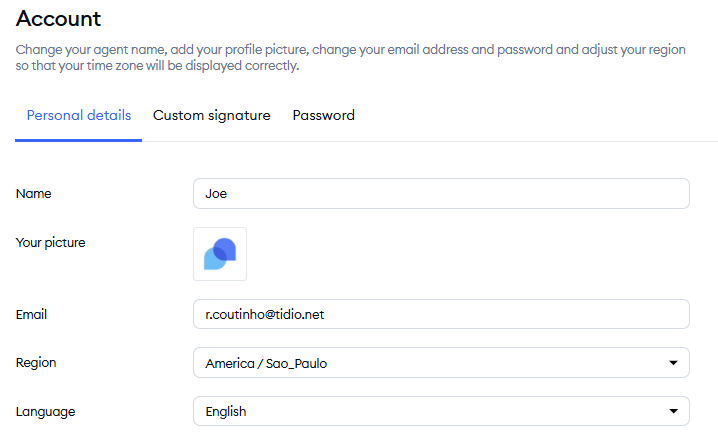Open the Region dropdown arrow
The width and height of the screenshot is (718, 445).
pyautogui.click(x=673, y=363)
